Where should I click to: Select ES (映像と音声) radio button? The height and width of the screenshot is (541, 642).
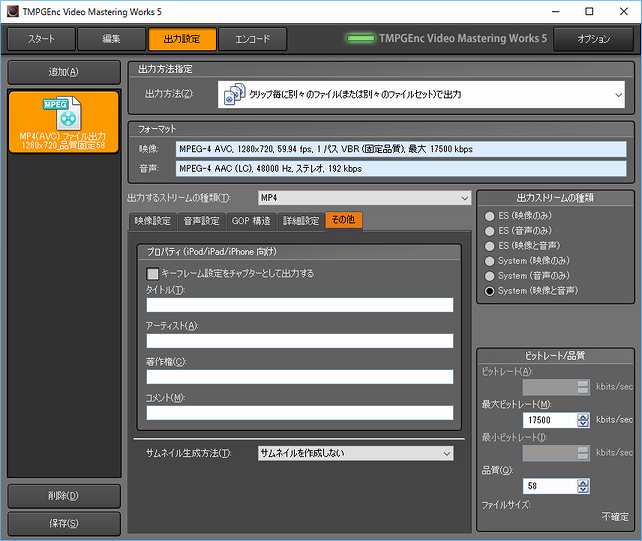(x=489, y=246)
